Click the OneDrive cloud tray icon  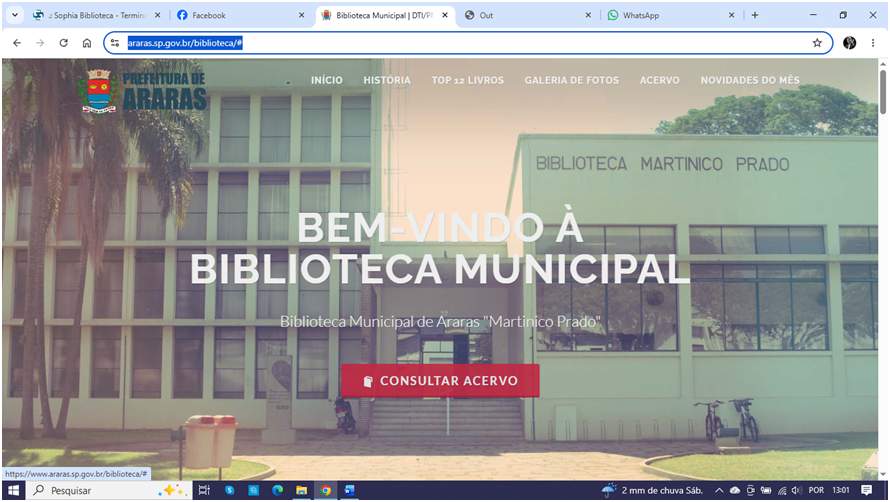coord(735,490)
